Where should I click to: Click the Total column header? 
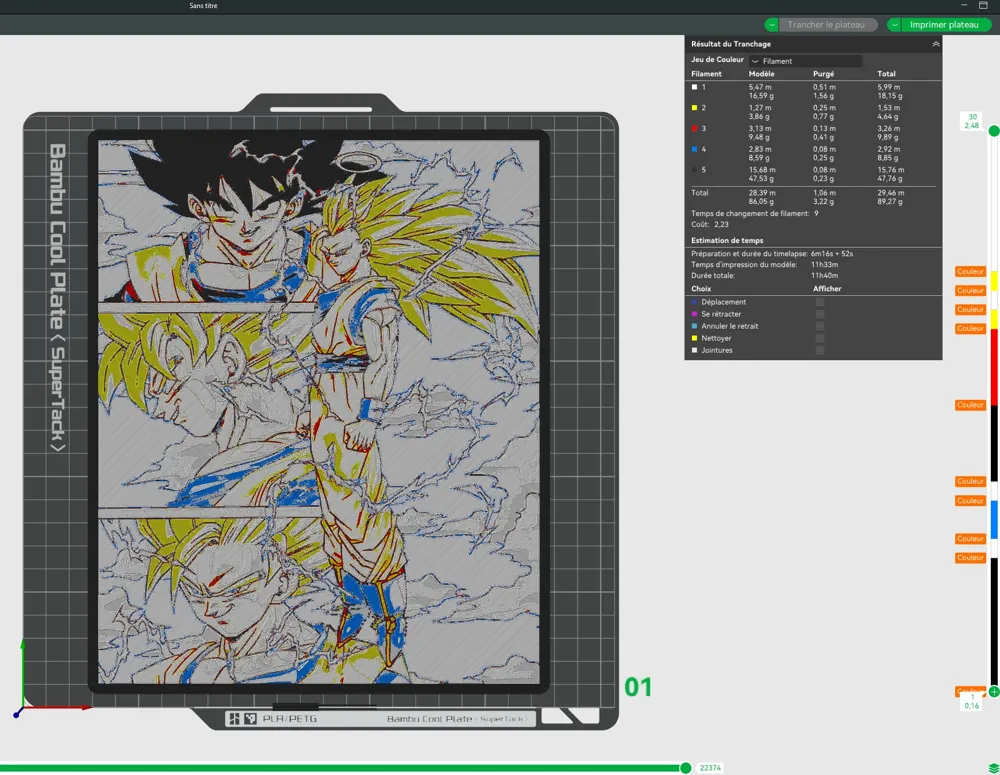(886, 74)
